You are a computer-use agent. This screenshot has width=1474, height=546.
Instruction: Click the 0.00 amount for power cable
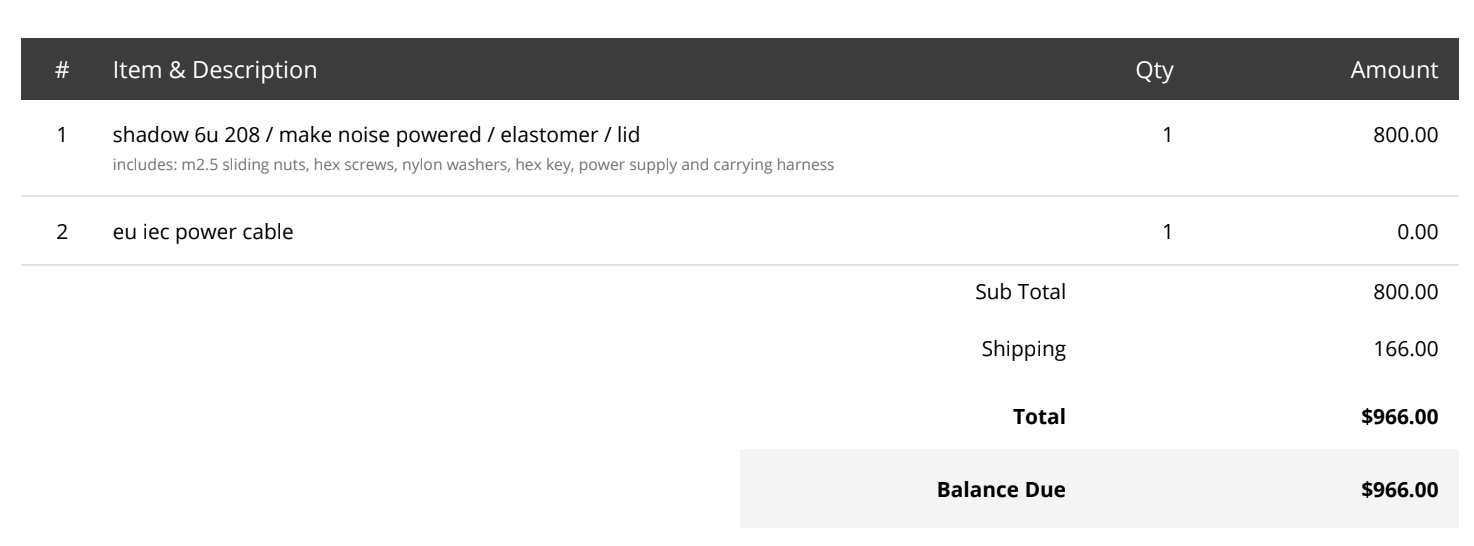point(1418,233)
